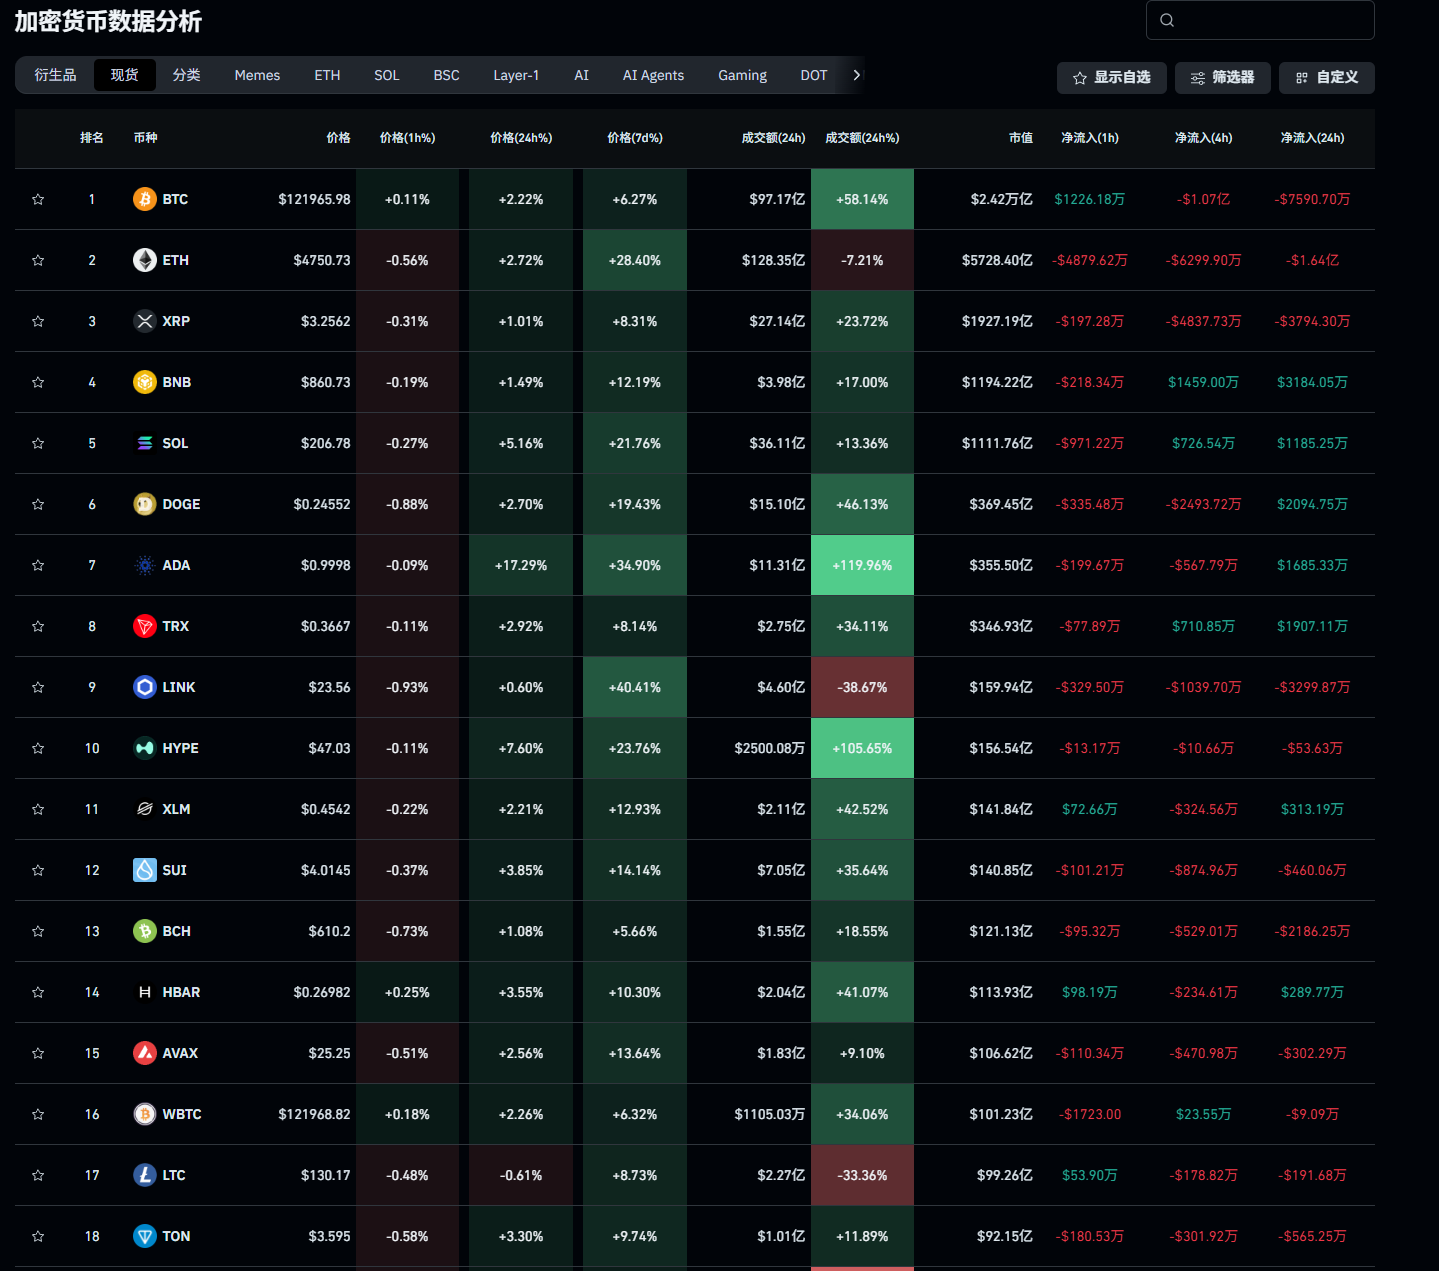1439x1271 pixels.
Task: Sort by 市值 column header
Action: point(1021,138)
